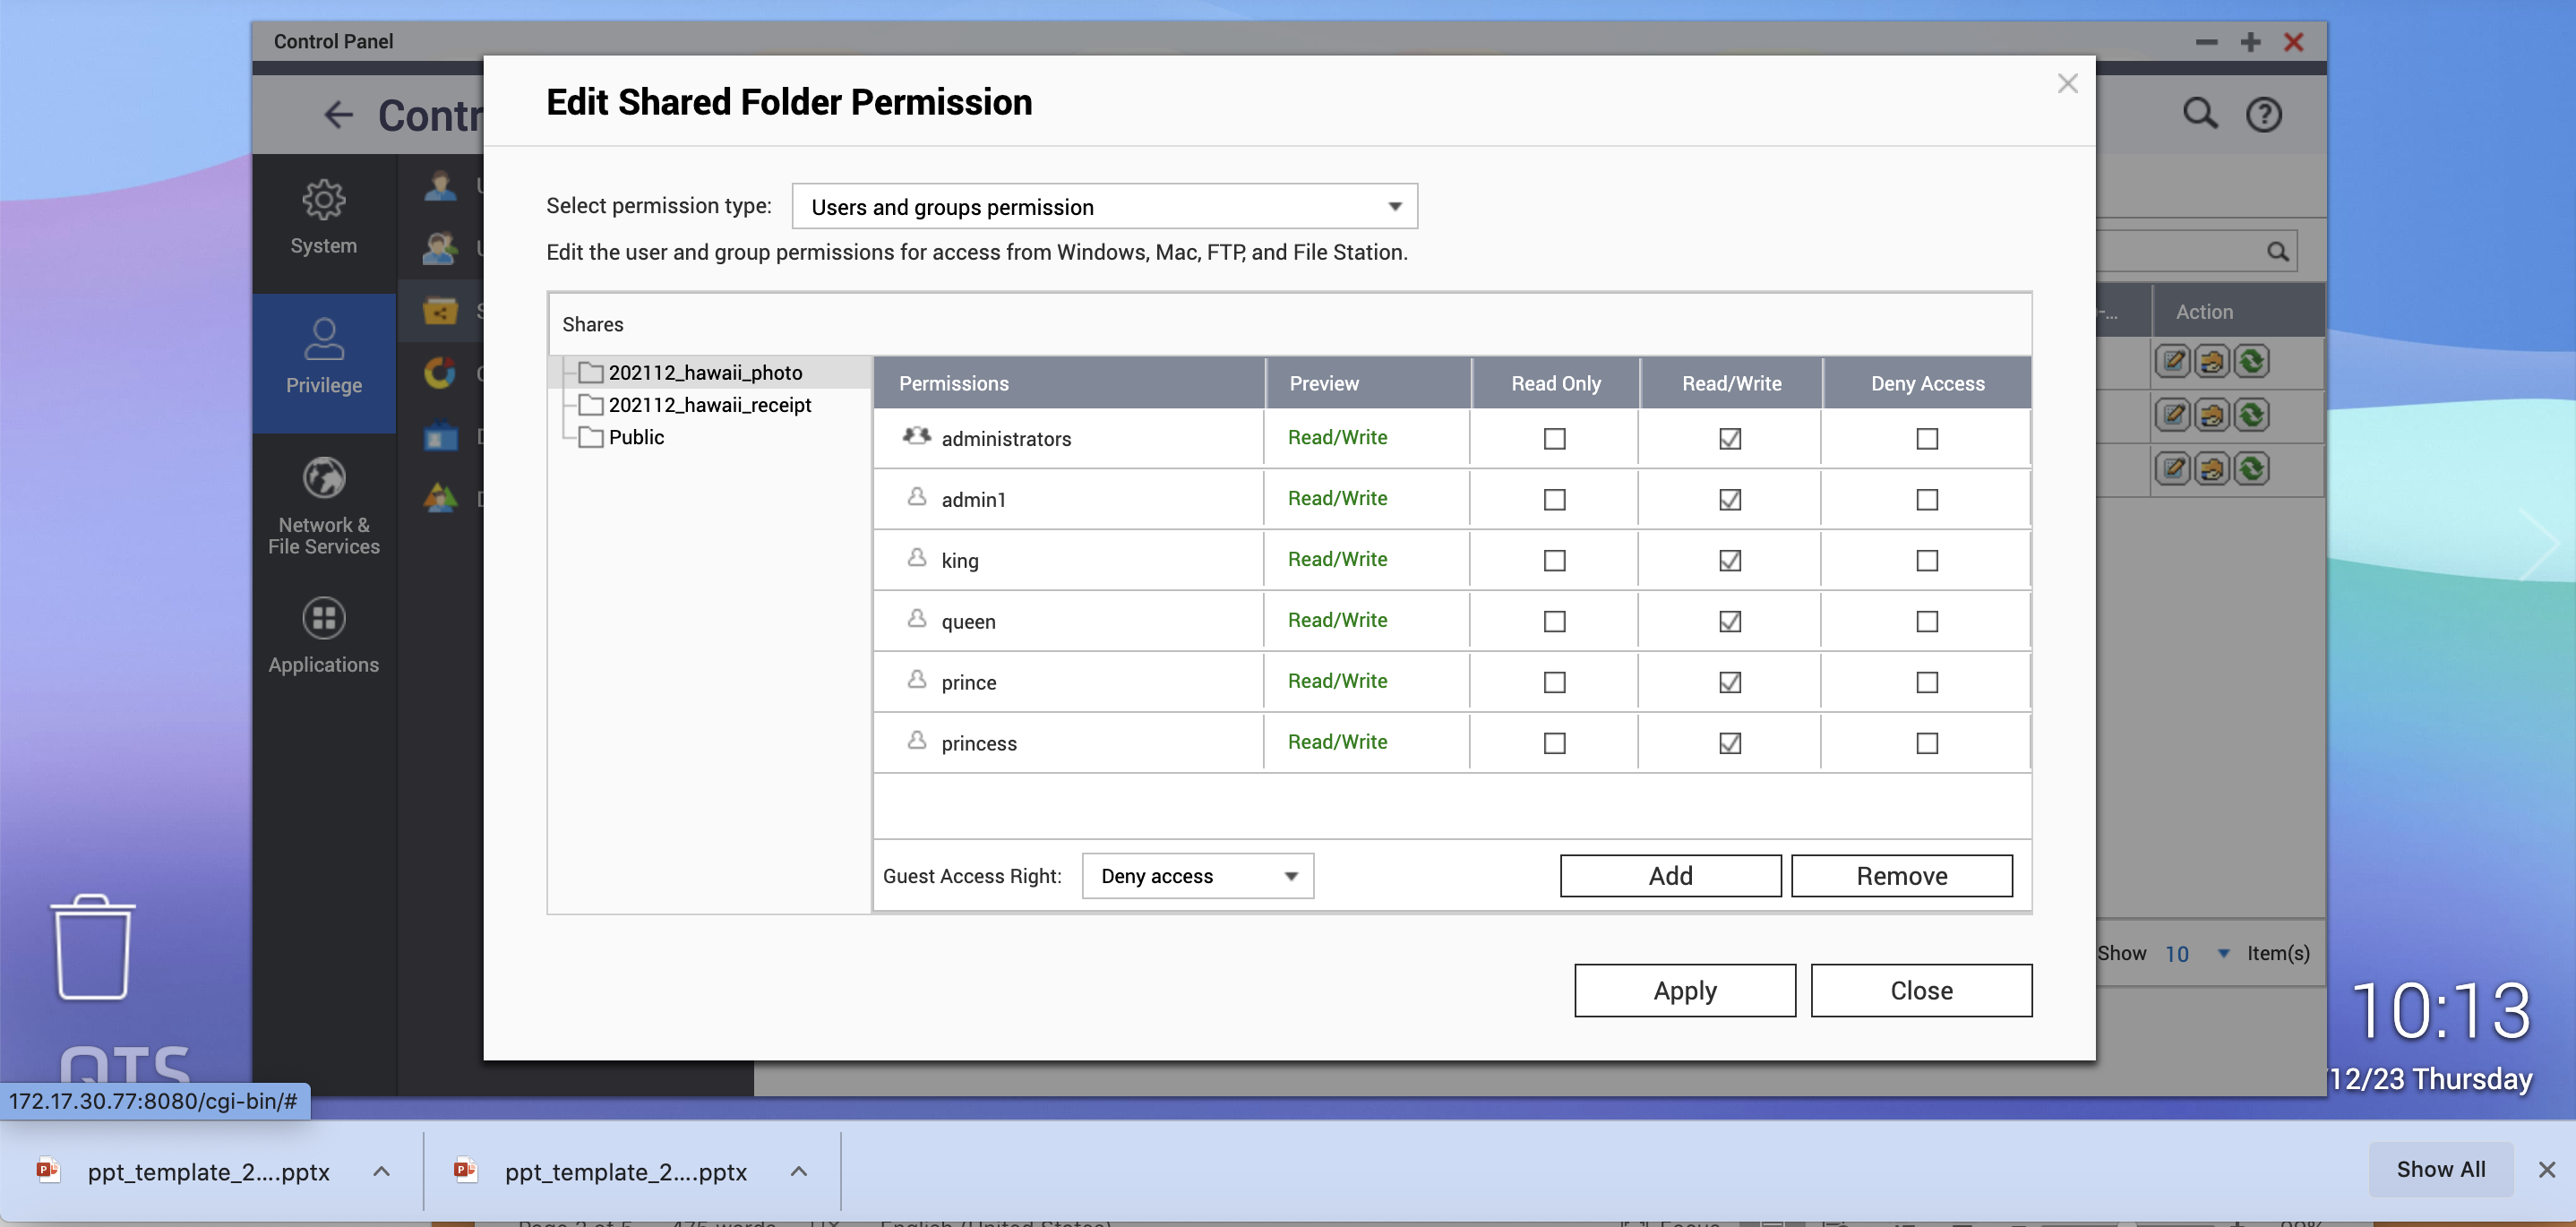Expand second ppt_template download options chevron
2576x1227 pixels.
pos(798,1171)
